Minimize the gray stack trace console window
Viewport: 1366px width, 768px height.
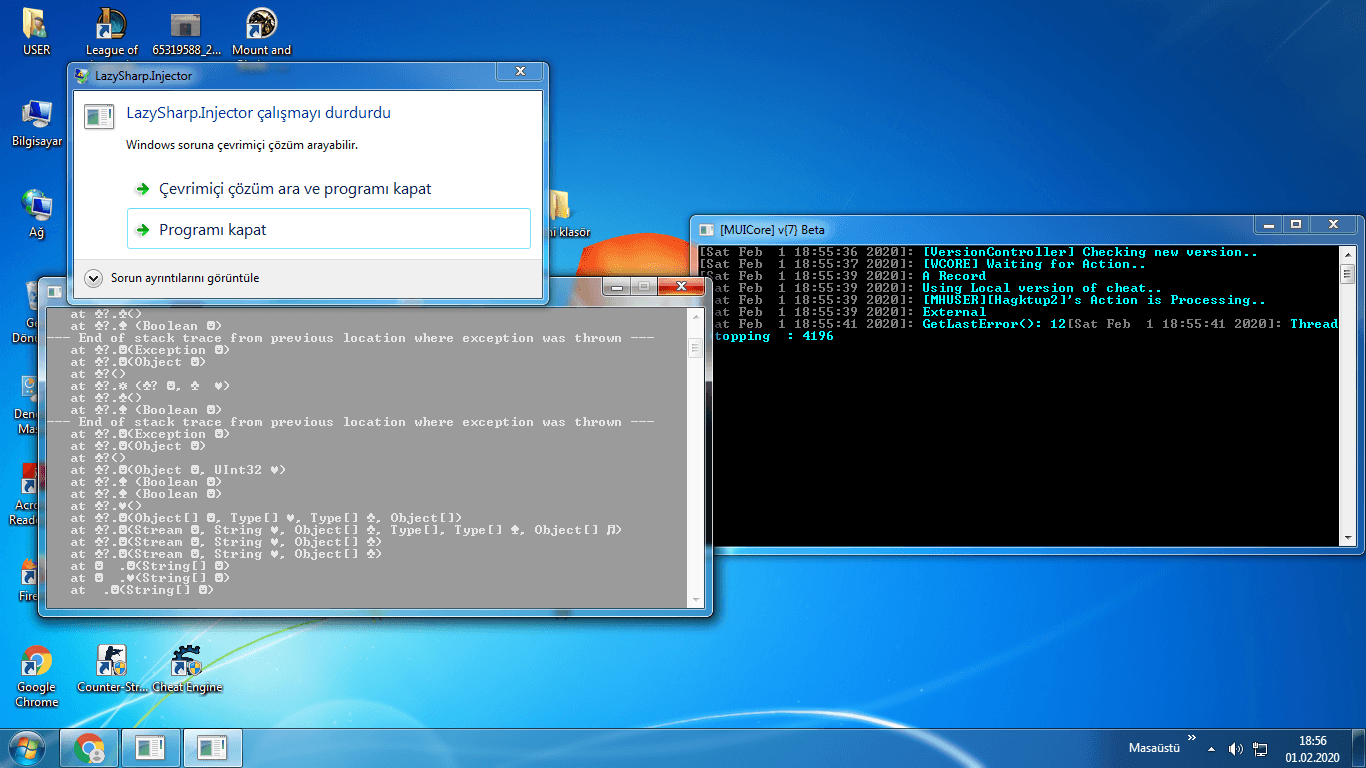[616, 286]
